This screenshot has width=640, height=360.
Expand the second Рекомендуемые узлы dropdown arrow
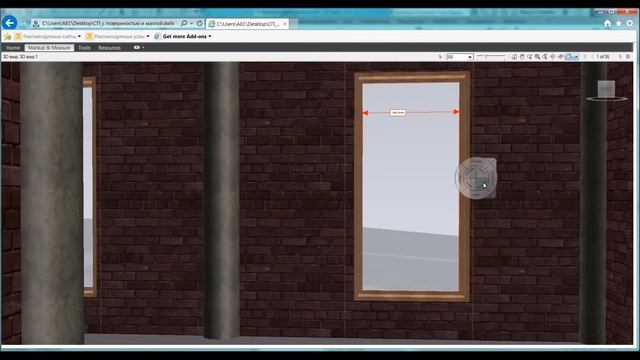coord(148,36)
